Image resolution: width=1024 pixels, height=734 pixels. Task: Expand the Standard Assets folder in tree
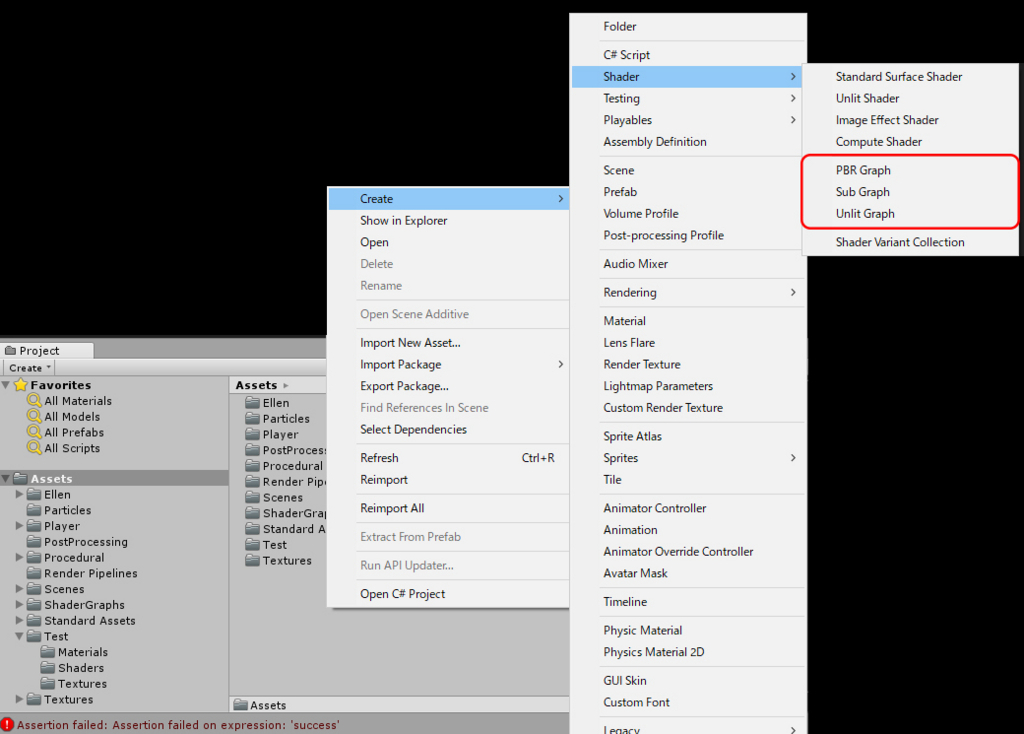tap(20, 620)
